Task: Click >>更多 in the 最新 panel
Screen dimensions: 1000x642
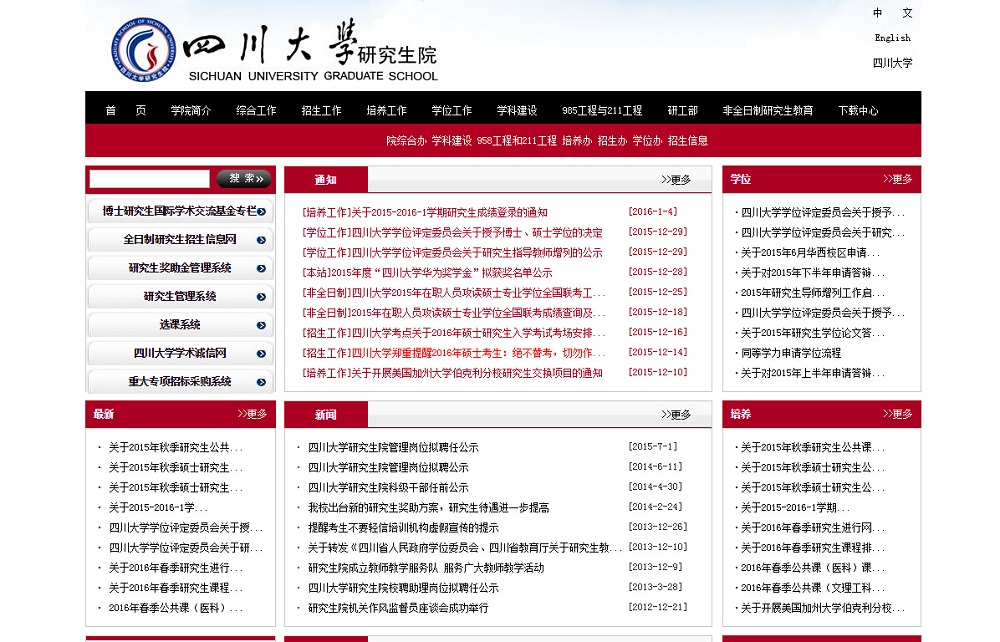Action: (253, 414)
